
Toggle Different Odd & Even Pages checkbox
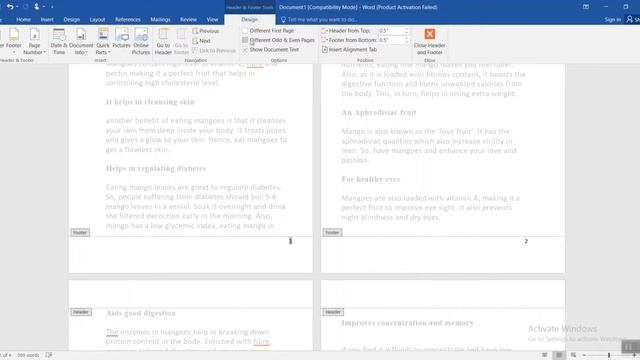[x=245, y=40]
